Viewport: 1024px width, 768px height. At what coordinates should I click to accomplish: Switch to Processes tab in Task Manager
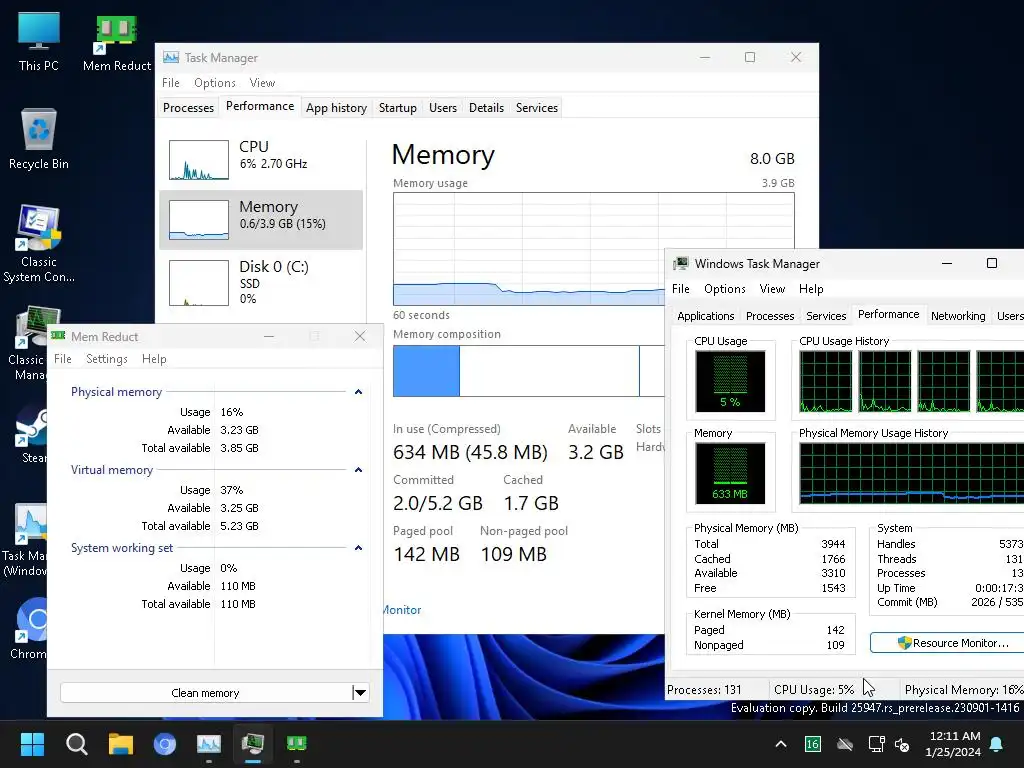[x=188, y=108]
